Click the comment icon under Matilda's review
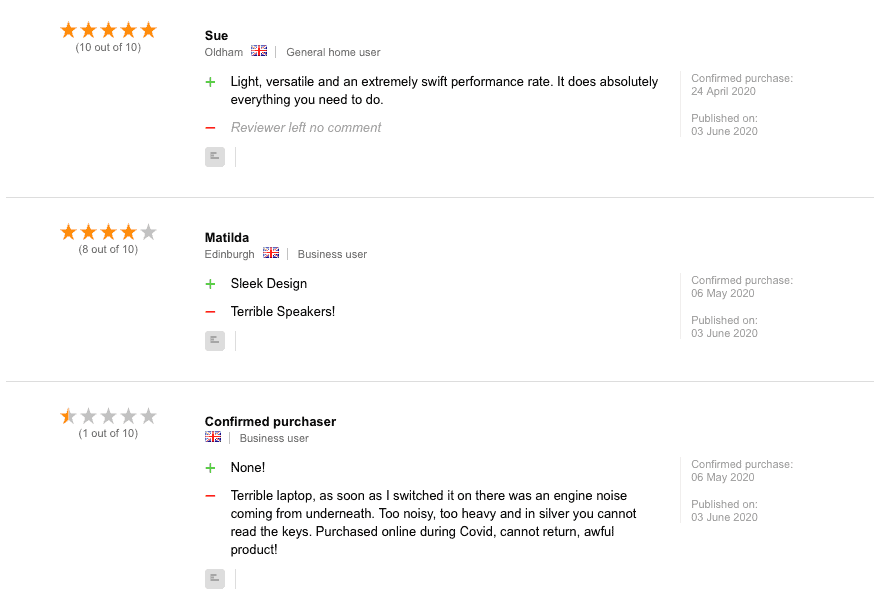This screenshot has width=890, height=599. pos(215,341)
